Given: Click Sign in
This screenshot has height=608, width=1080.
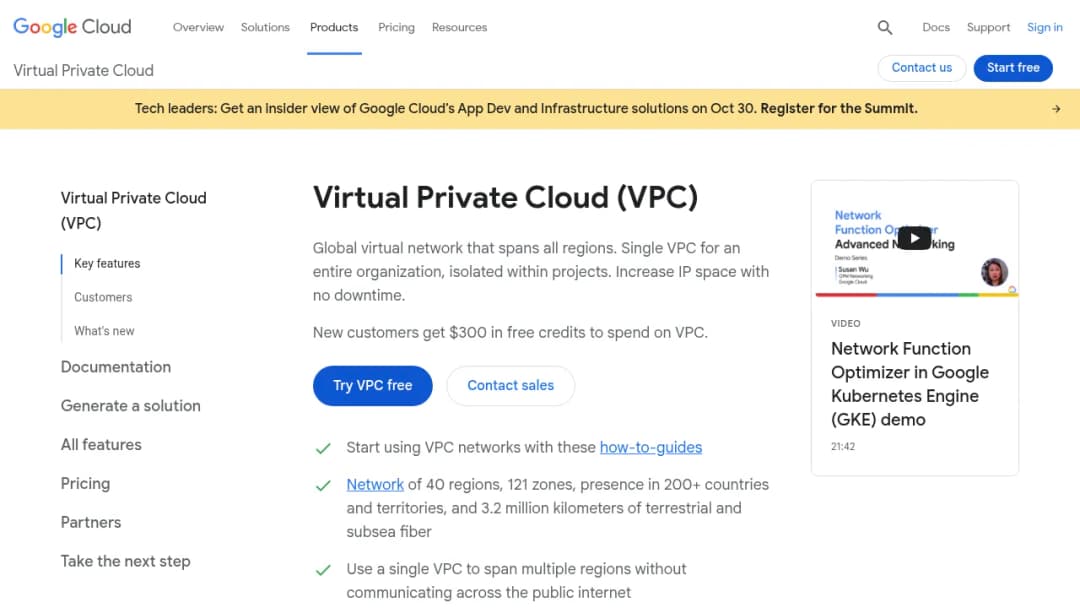Looking at the screenshot, I should click(1045, 28).
